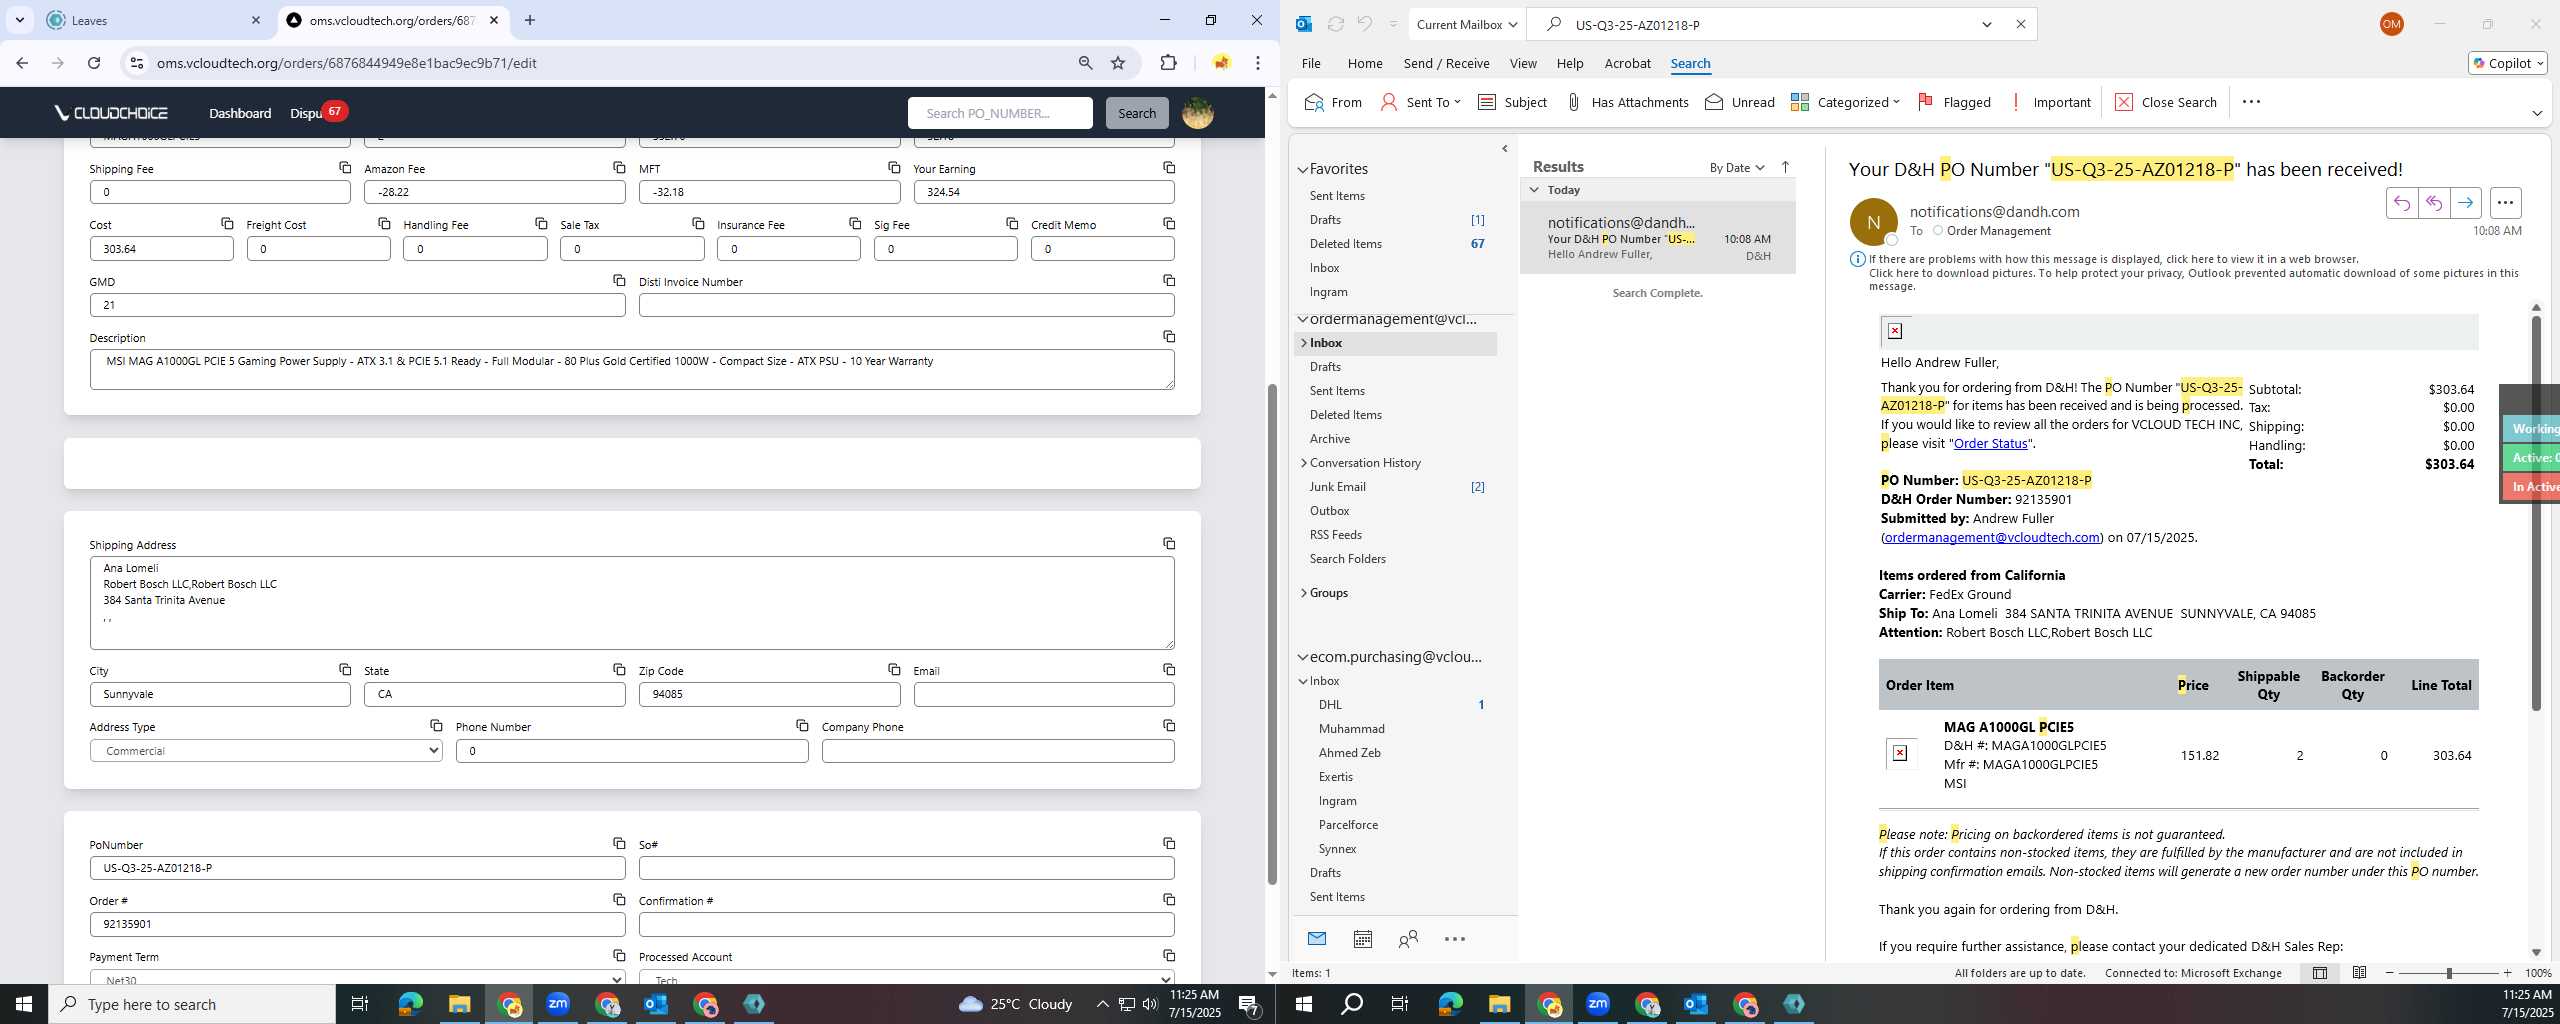Bookmark this page with the star icon
2560x1024 pixels.
(1118, 63)
